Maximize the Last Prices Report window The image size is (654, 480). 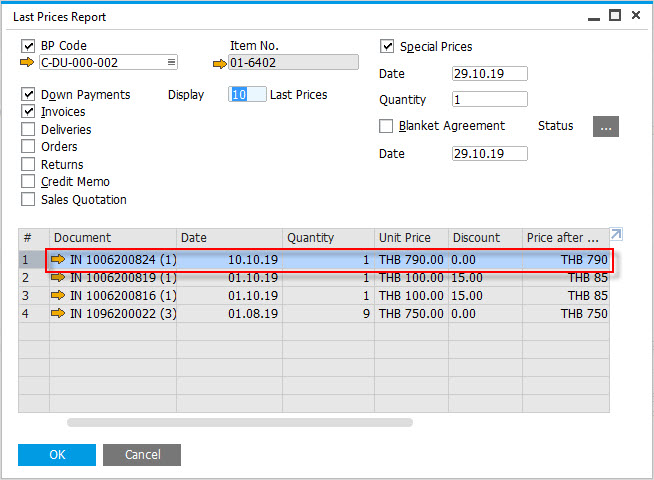[x=615, y=15]
